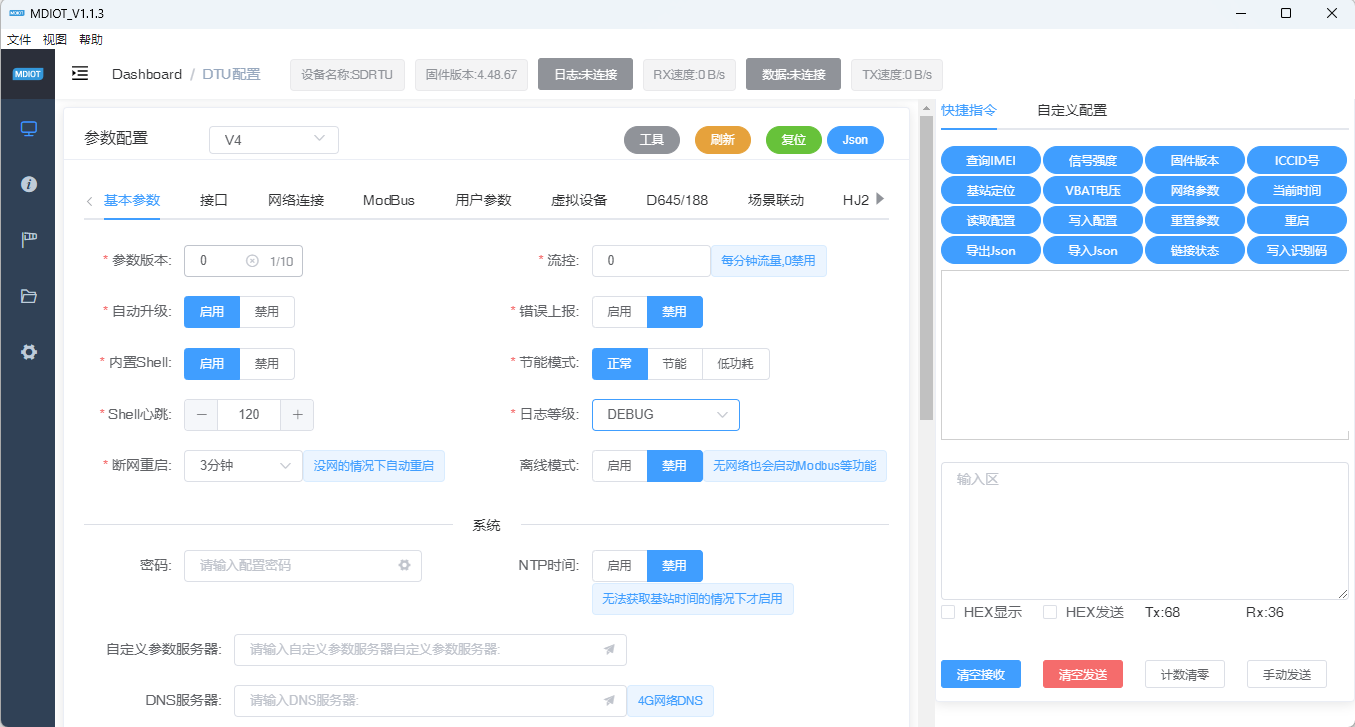Image resolution: width=1355 pixels, height=727 pixels.
Task: Collapse the sidebar with hamburger icon
Action: [x=80, y=74]
